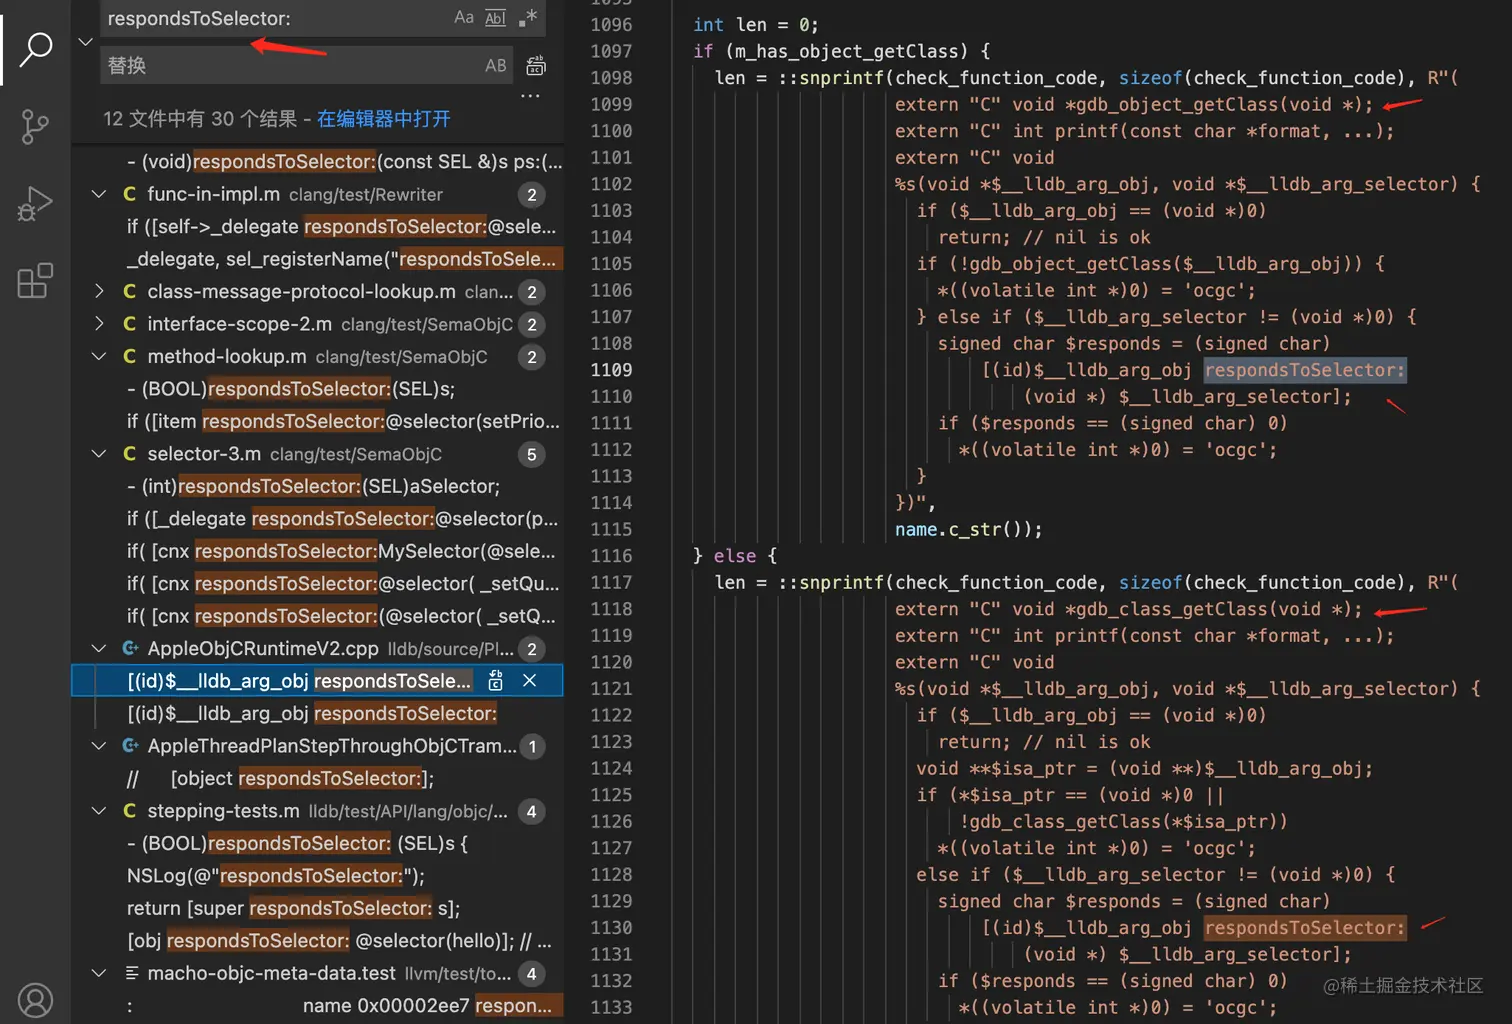Screen dimensions: 1512x1024
Task: Open the Extensions view
Action: pyautogui.click(x=35, y=281)
